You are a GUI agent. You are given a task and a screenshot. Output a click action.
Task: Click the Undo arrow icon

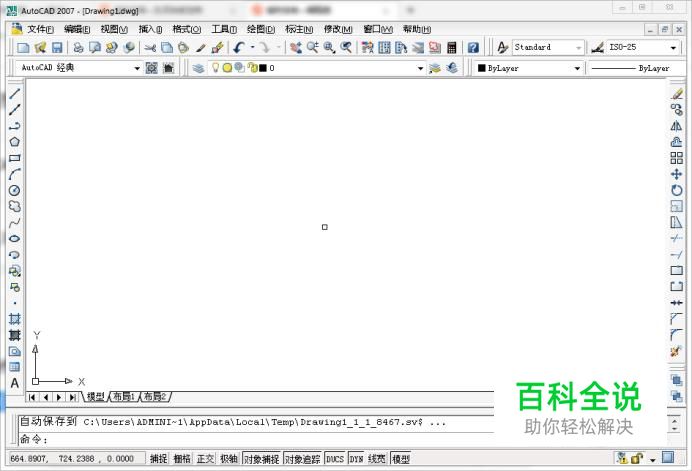click(x=239, y=47)
